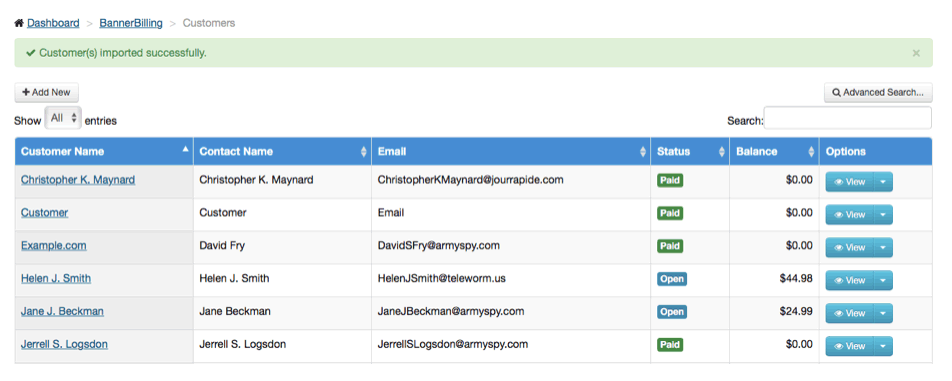Open Advanced Search
The width and height of the screenshot is (952, 381).
[x=878, y=92]
